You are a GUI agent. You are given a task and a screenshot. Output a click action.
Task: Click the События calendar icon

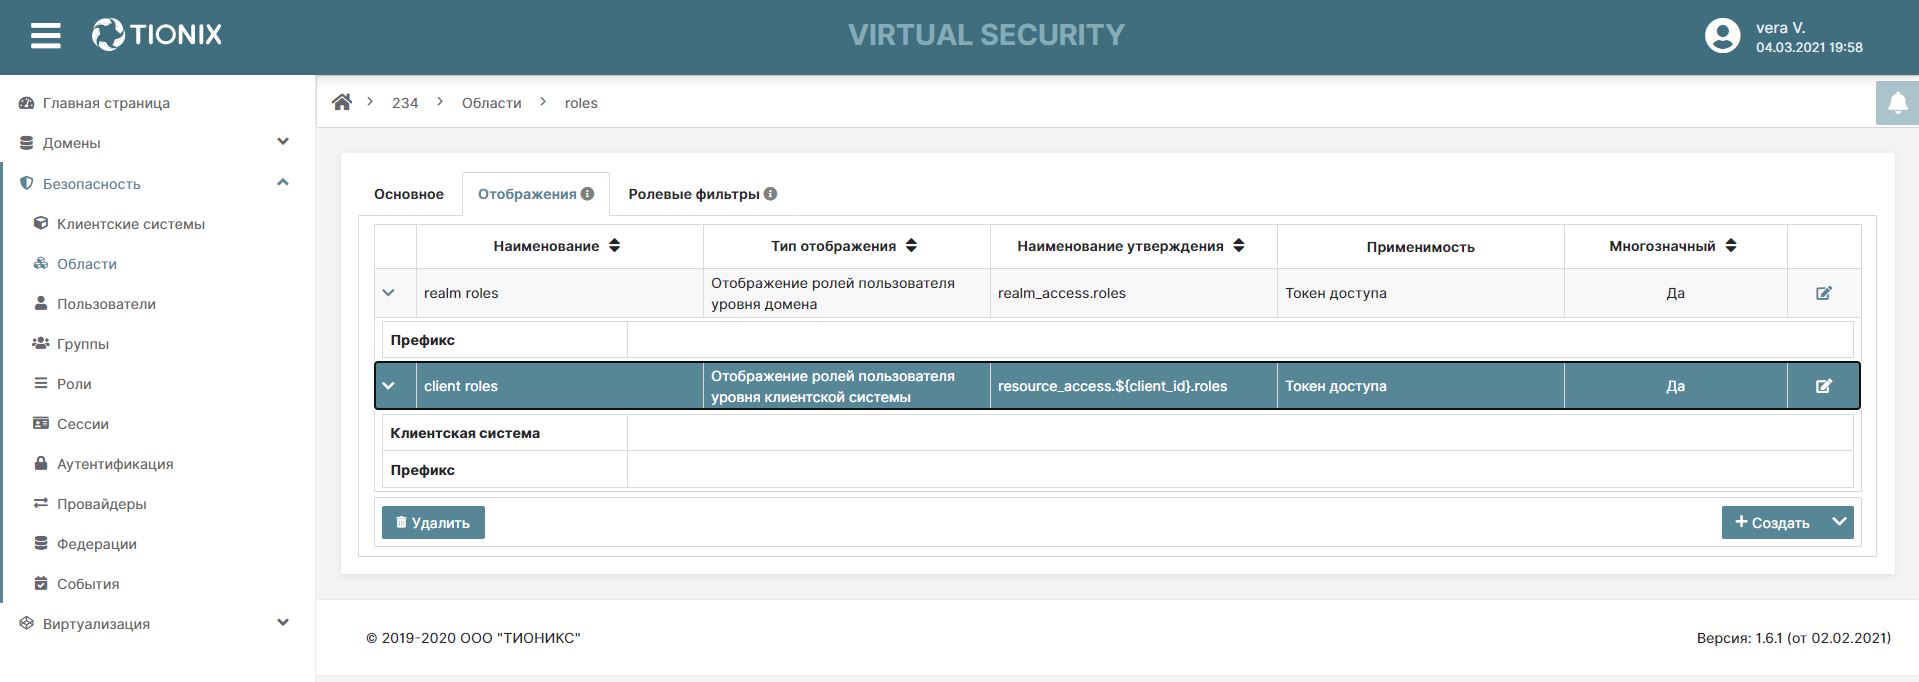point(41,583)
